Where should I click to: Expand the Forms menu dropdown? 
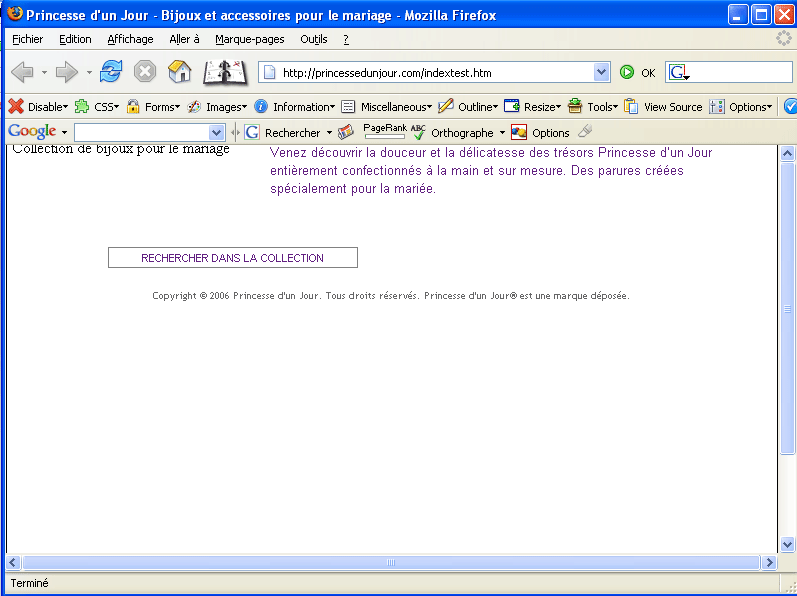pyautogui.click(x=177, y=107)
